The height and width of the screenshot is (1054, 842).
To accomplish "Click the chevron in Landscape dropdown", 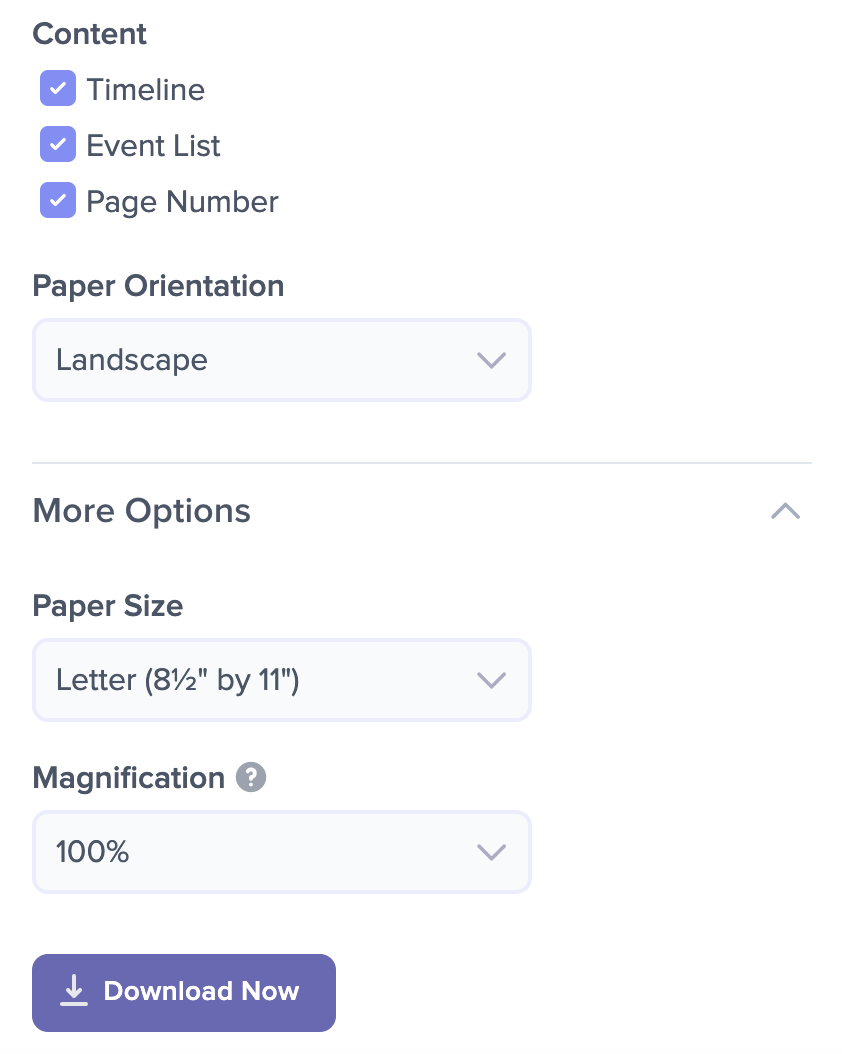I will (491, 360).
